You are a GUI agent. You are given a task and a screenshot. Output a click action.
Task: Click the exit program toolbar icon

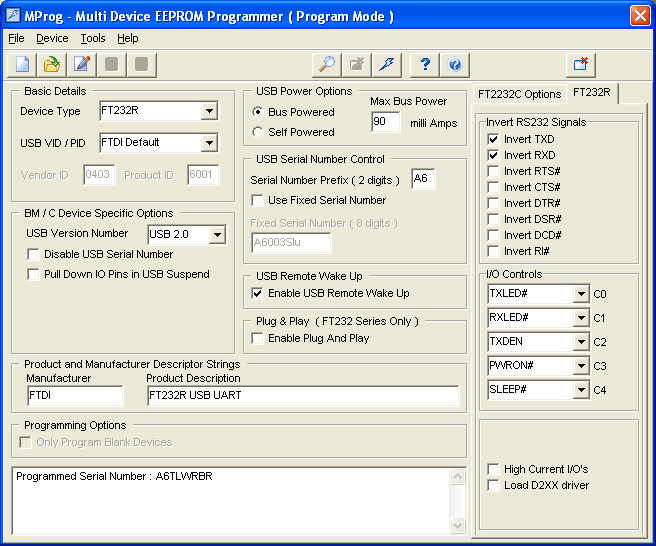(581, 65)
